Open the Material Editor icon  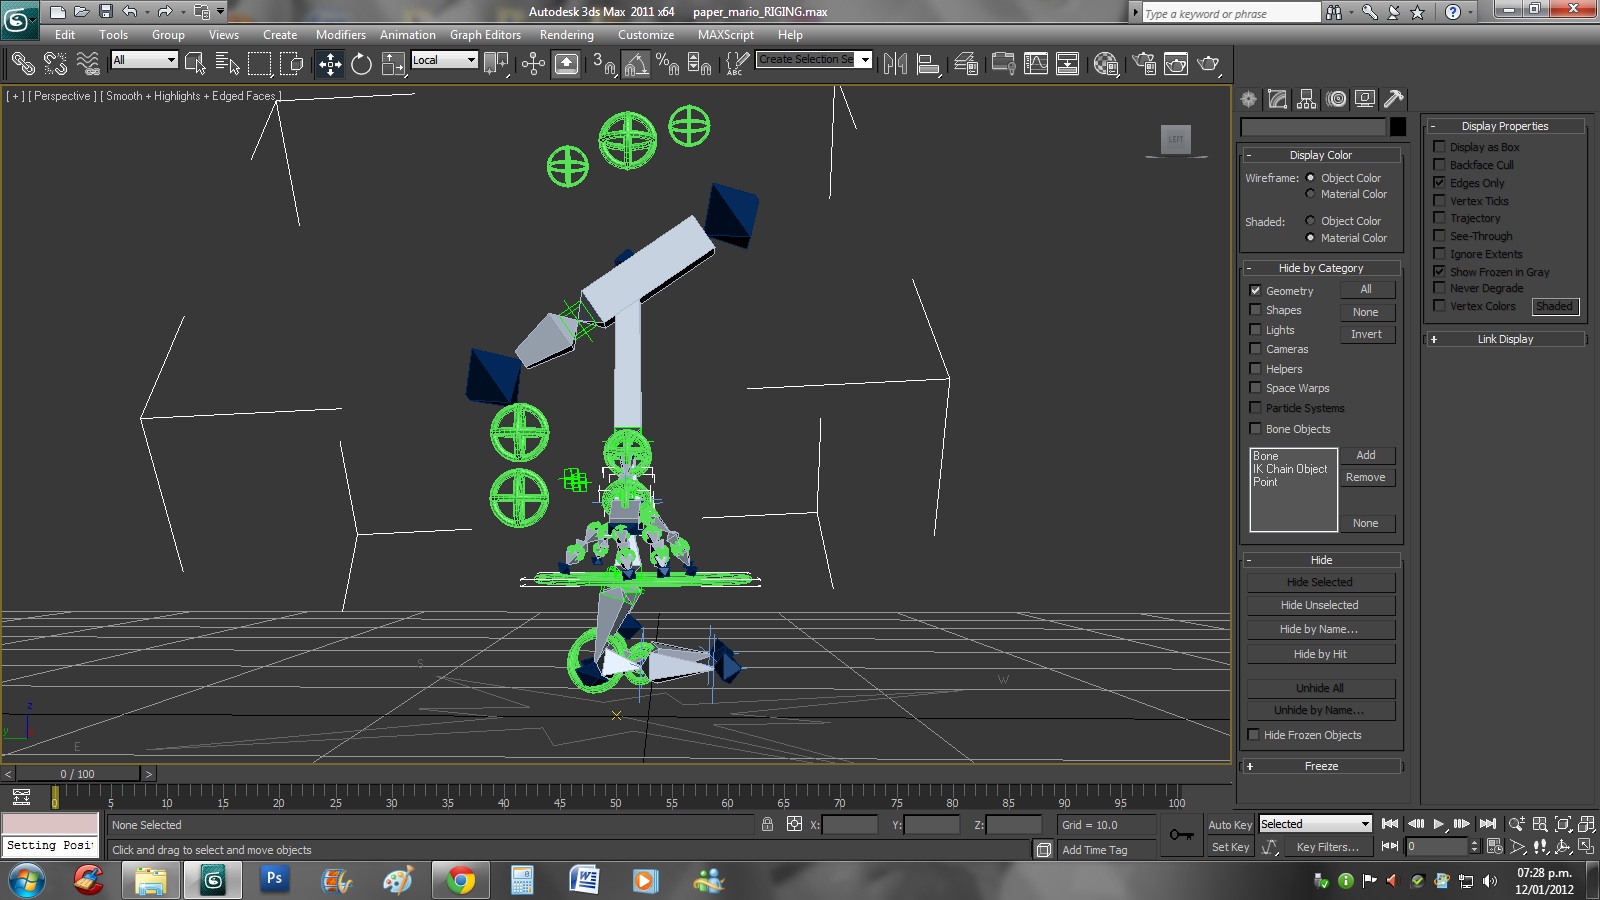(1105, 64)
